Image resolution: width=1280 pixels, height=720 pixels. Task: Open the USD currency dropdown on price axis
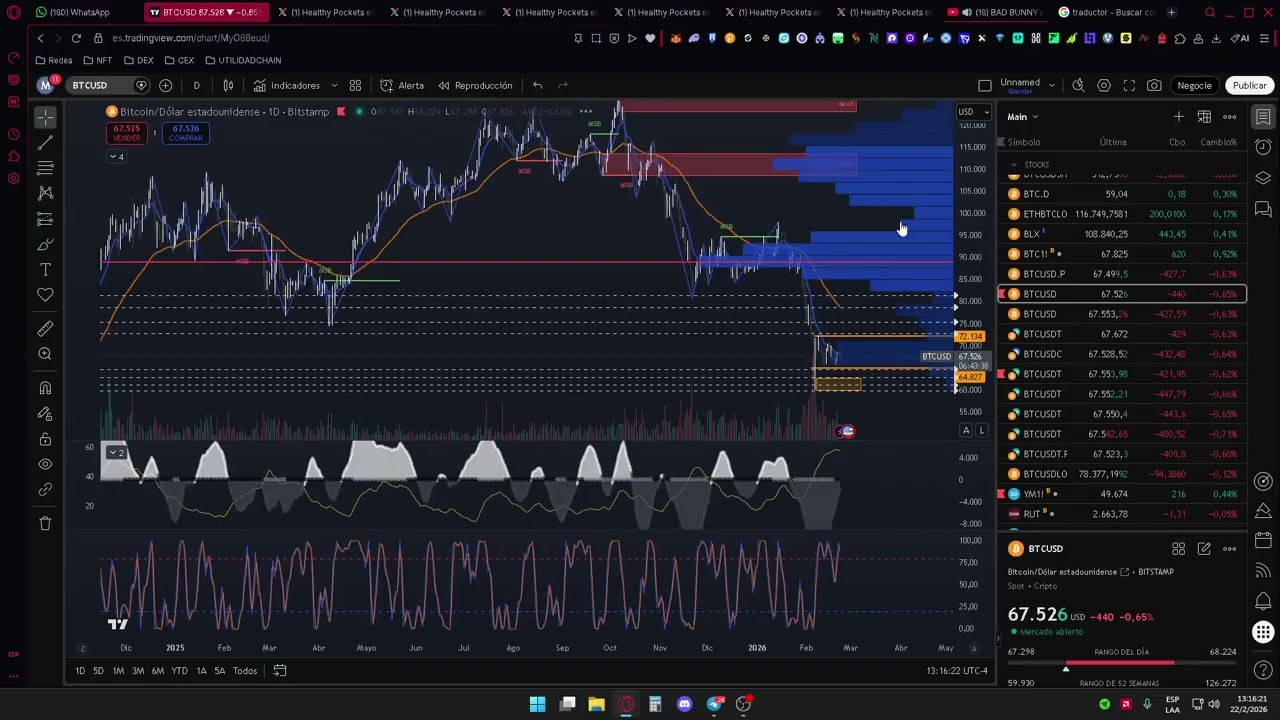(x=973, y=112)
